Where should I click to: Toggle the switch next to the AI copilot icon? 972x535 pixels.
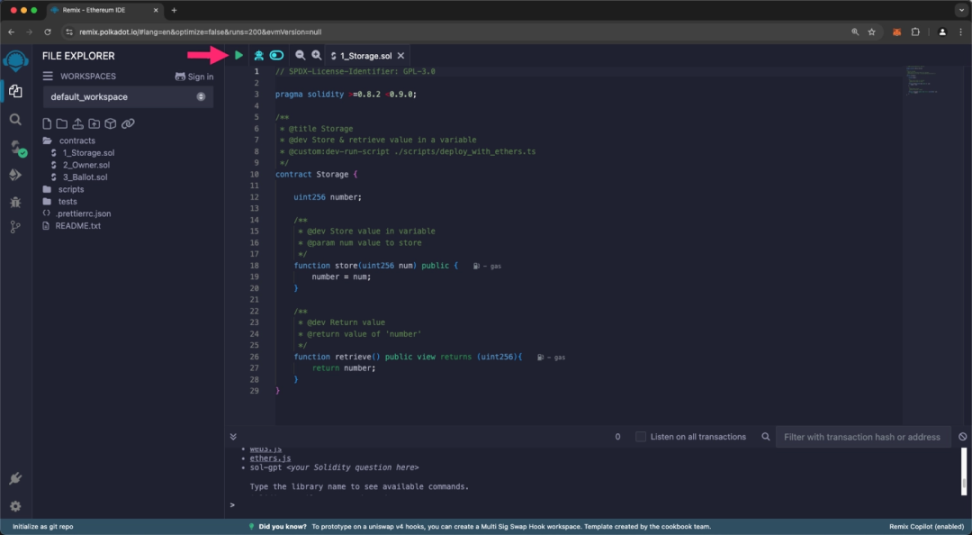coord(276,55)
